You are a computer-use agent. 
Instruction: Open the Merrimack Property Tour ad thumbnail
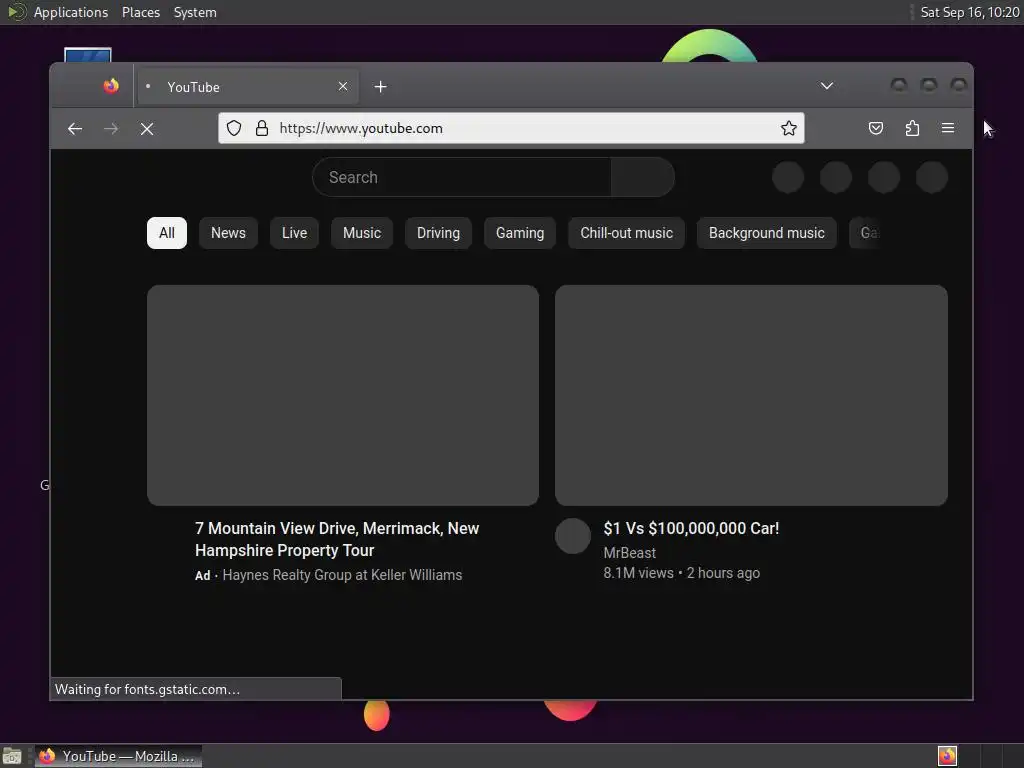[x=343, y=395]
